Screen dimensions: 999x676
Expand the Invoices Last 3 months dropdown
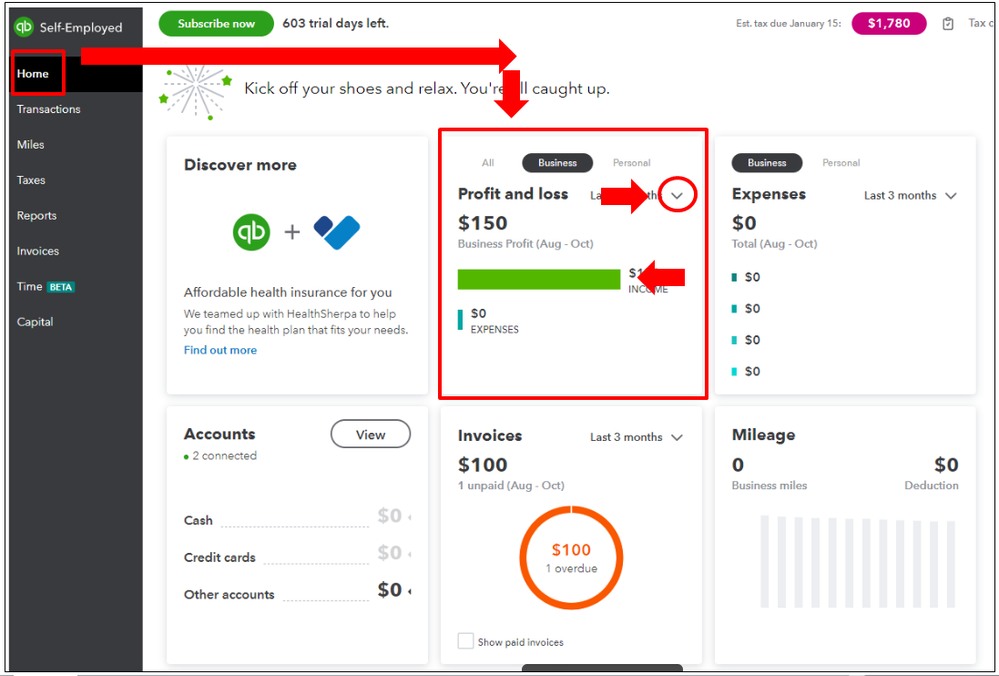[636, 437]
